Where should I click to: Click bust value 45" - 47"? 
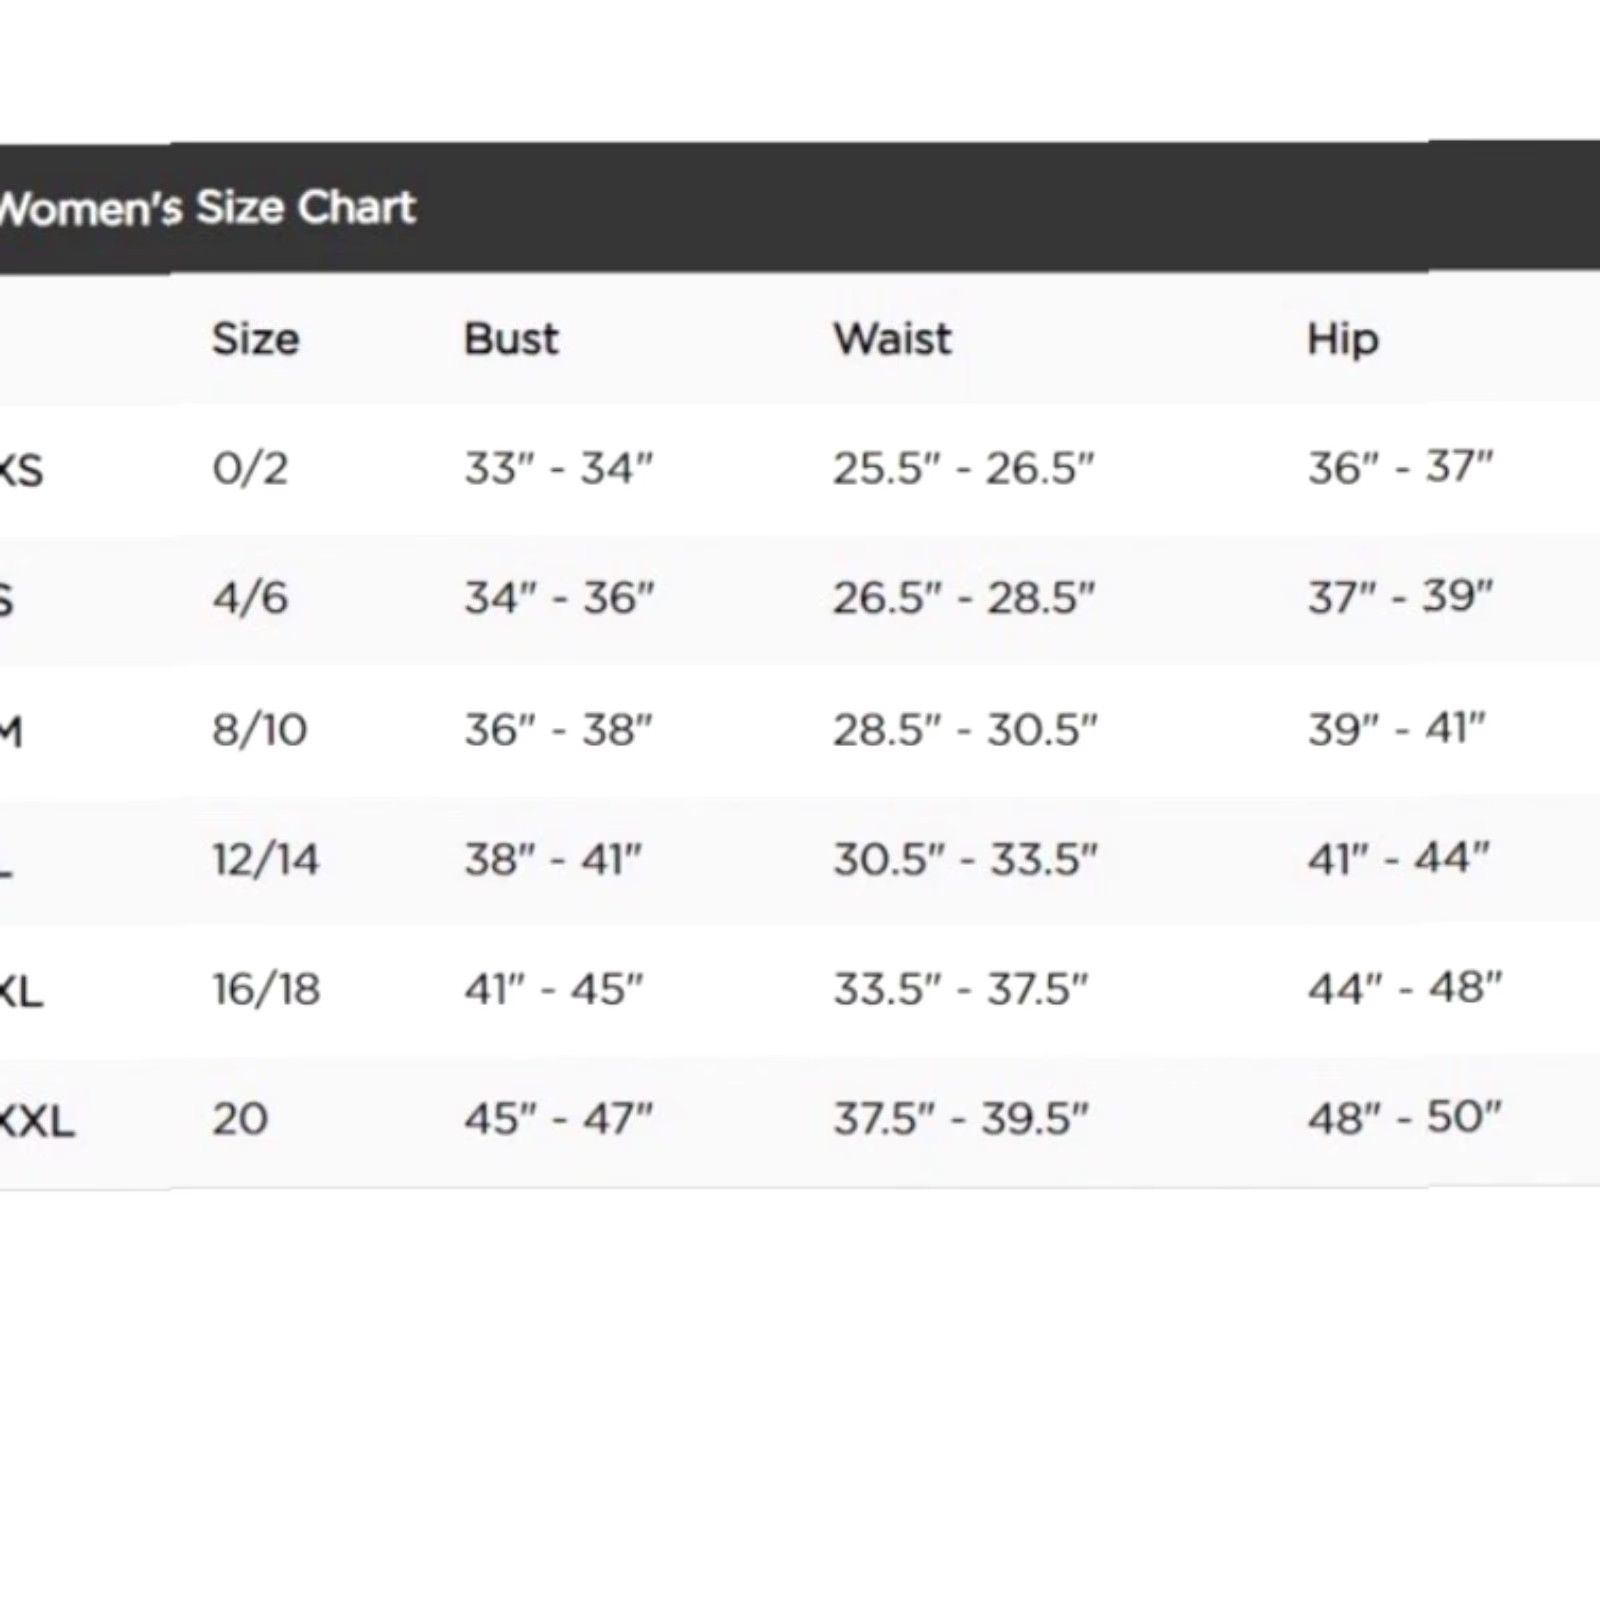pos(558,1118)
